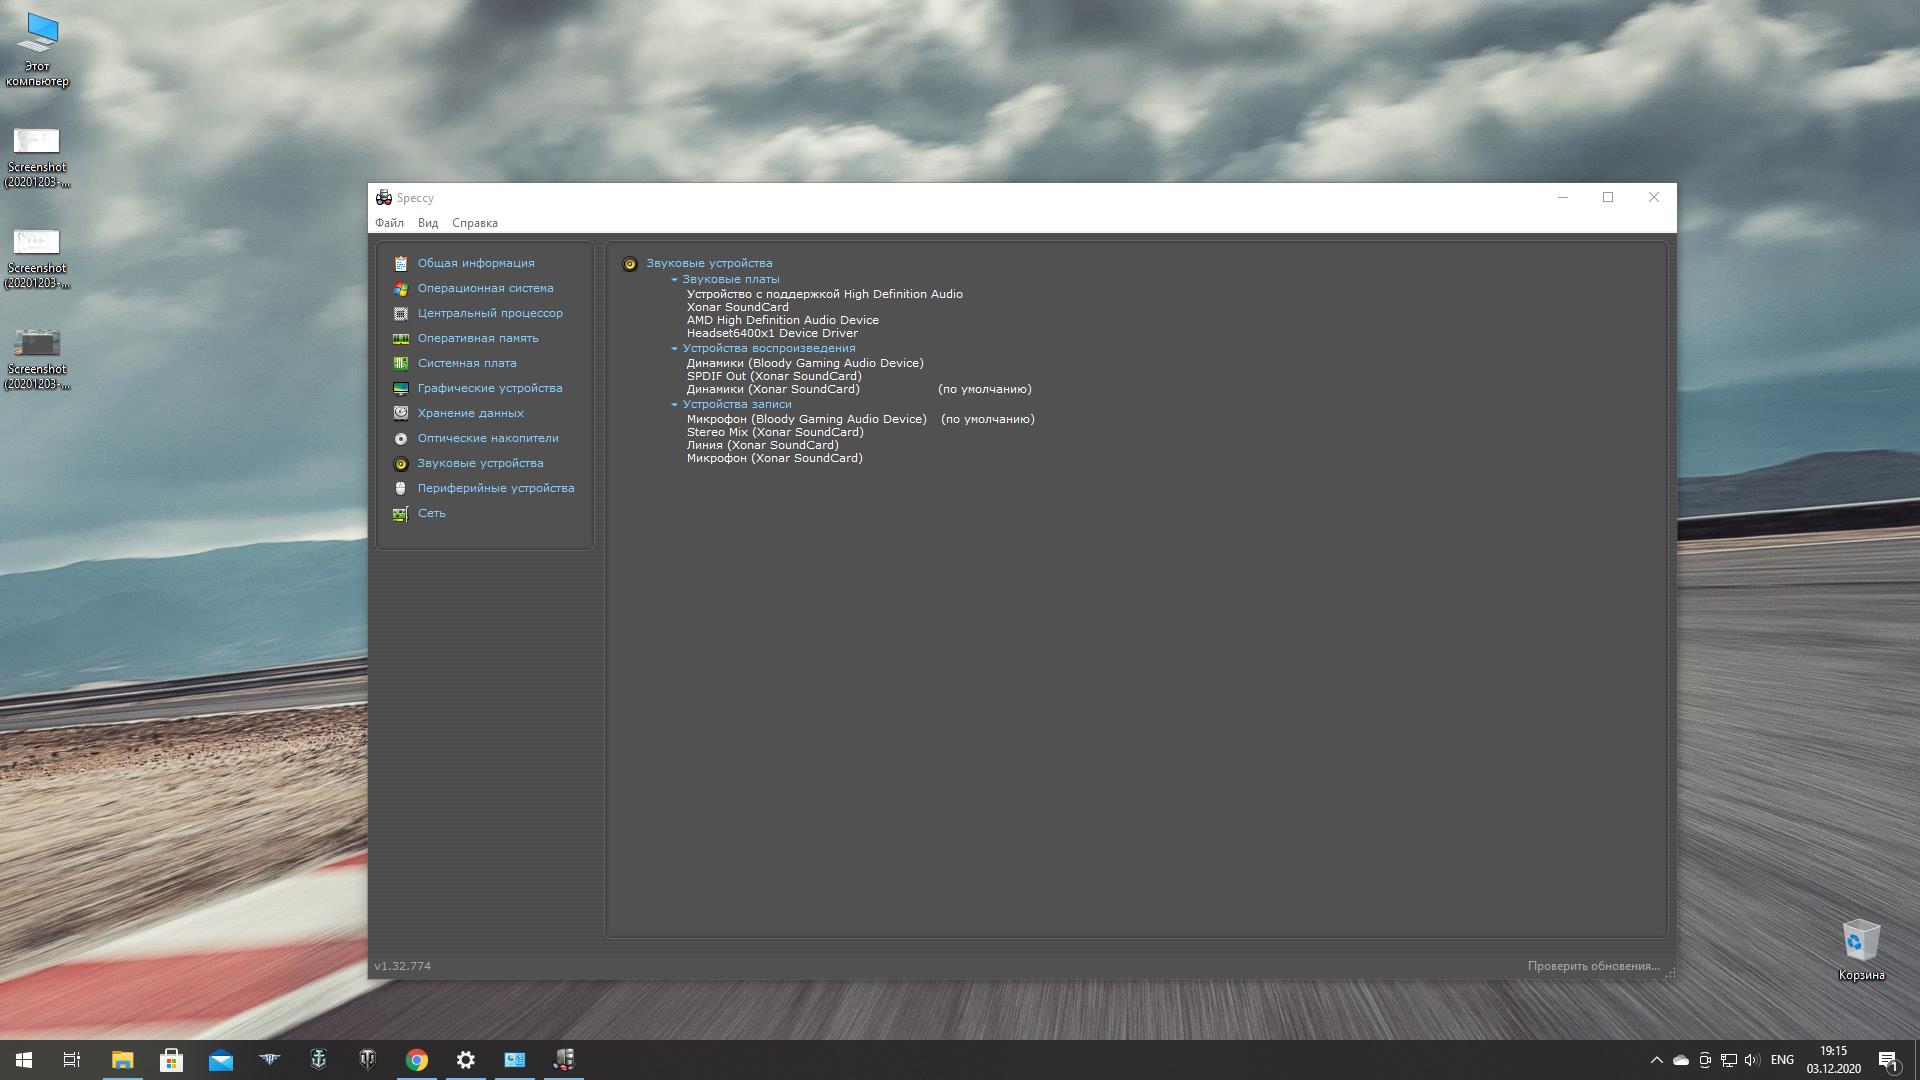Collapse the Устройства воспроизведения section

coord(674,349)
